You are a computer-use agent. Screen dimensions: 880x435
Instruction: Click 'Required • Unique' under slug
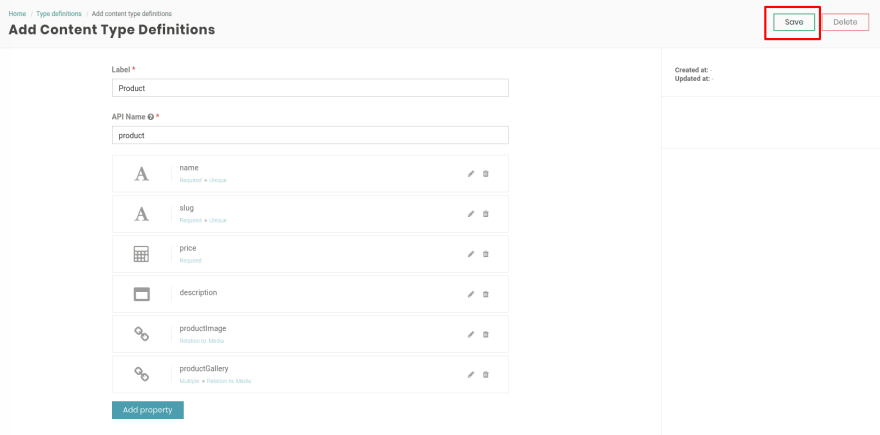pyautogui.click(x=203, y=221)
